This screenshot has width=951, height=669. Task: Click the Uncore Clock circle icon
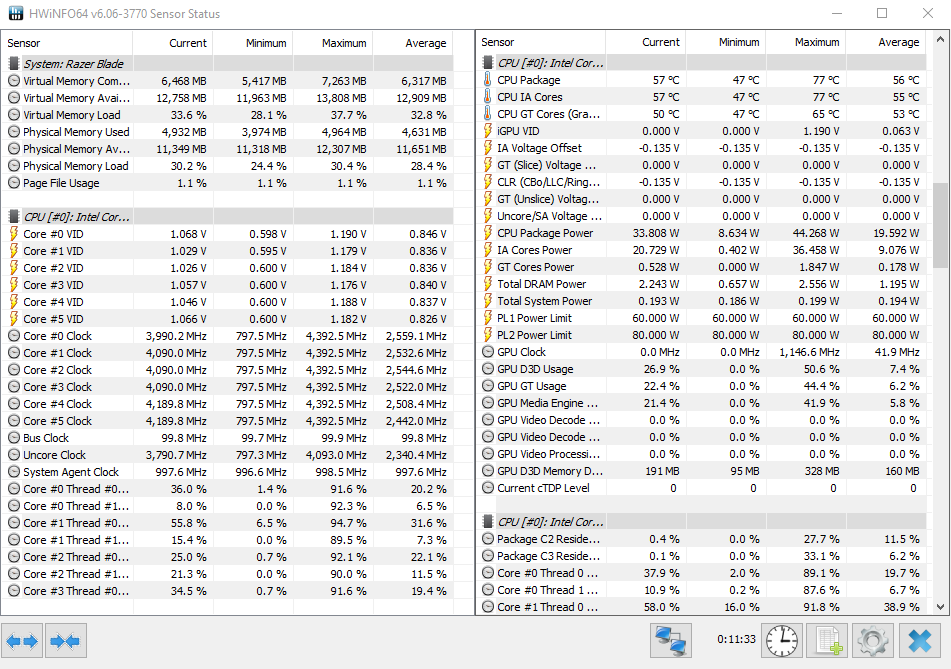tap(14, 455)
